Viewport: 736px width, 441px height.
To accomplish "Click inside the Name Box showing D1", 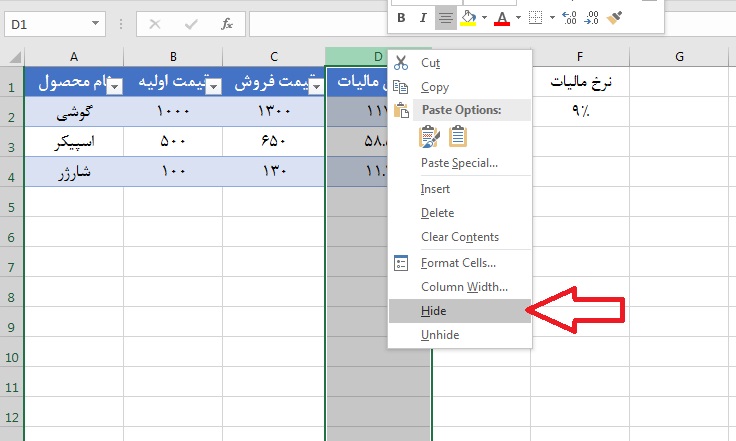I will click(x=46, y=24).
